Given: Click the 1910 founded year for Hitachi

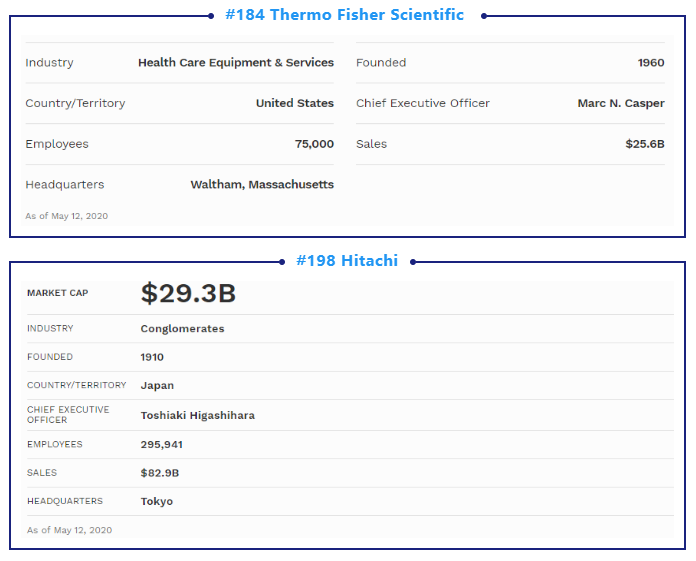Looking at the screenshot, I should pos(152,357).
